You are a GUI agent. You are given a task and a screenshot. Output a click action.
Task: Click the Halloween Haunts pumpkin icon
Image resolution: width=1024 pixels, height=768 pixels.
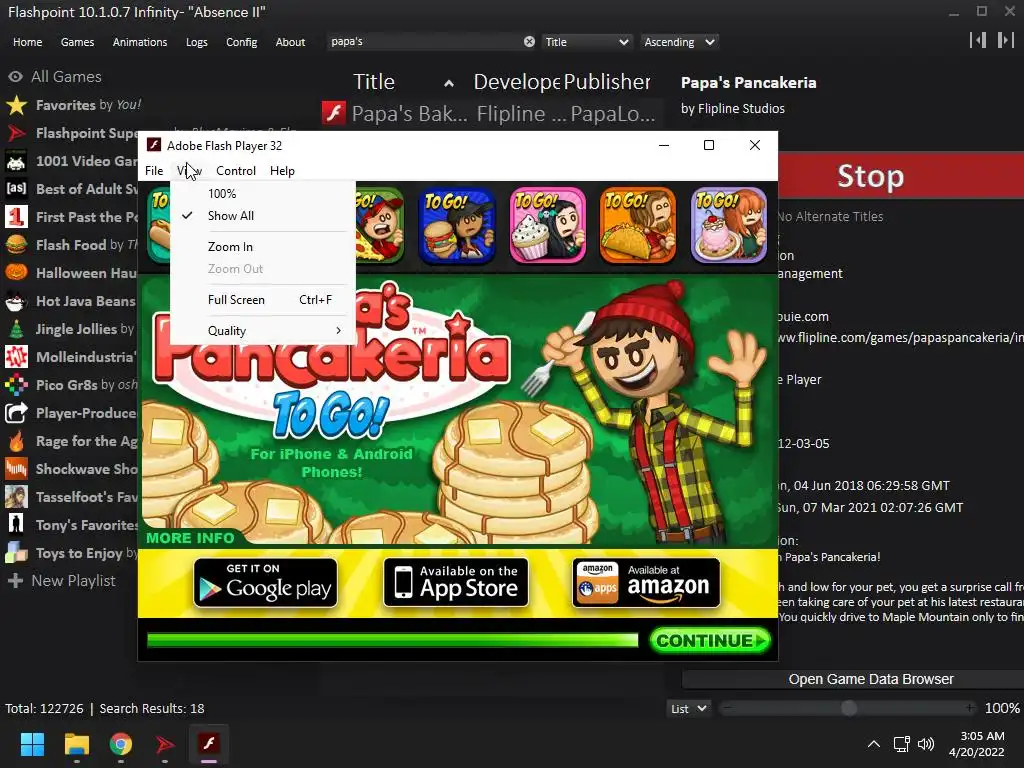coord(16,273)
